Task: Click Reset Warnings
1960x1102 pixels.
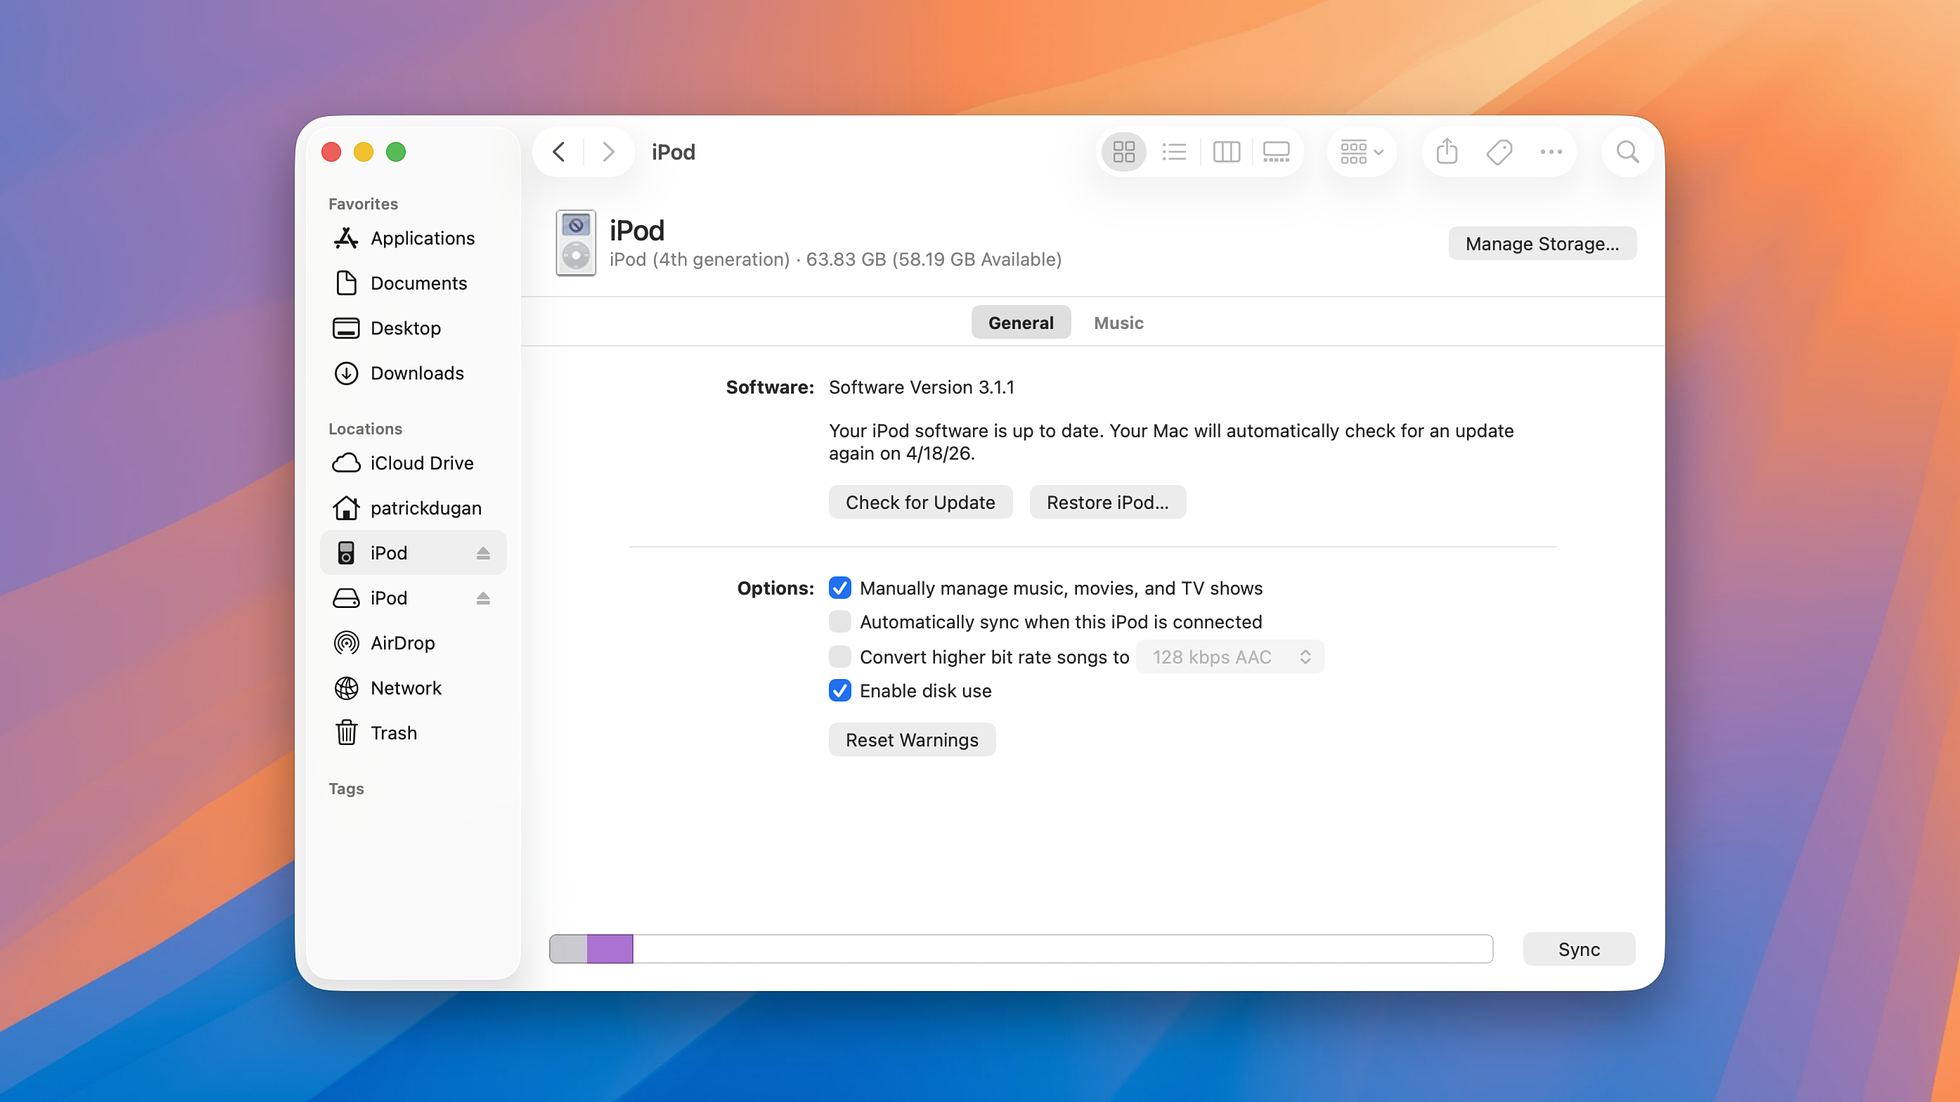Action: 912,740
